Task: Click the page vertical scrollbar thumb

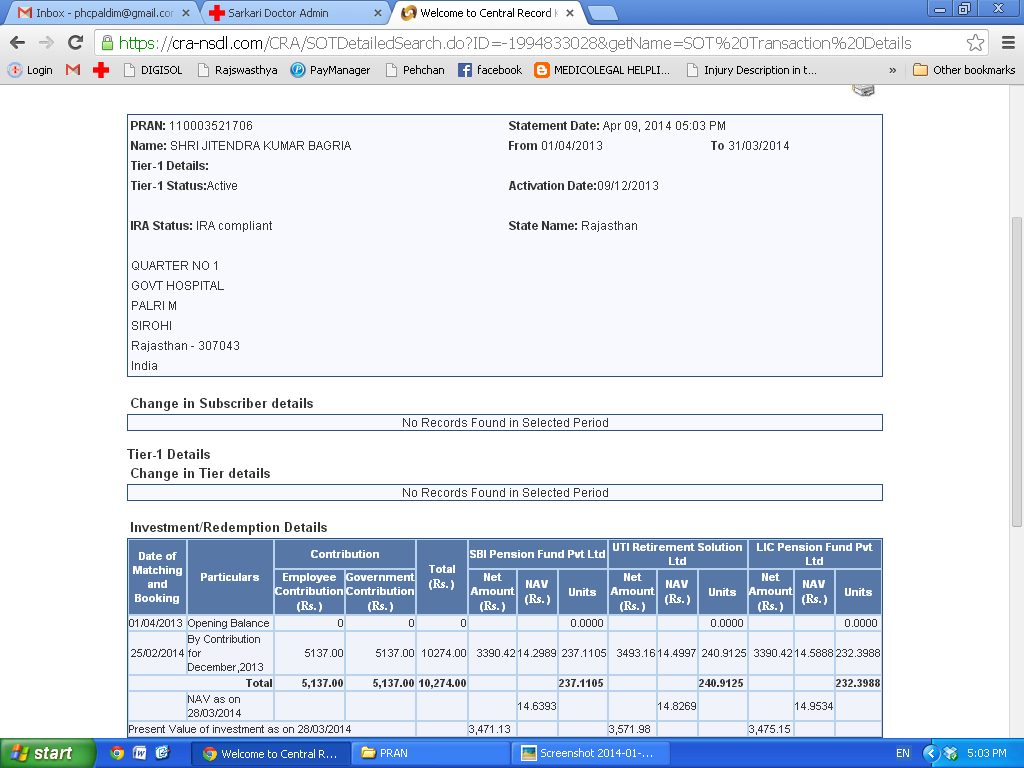Action: tap(1016, 371)
